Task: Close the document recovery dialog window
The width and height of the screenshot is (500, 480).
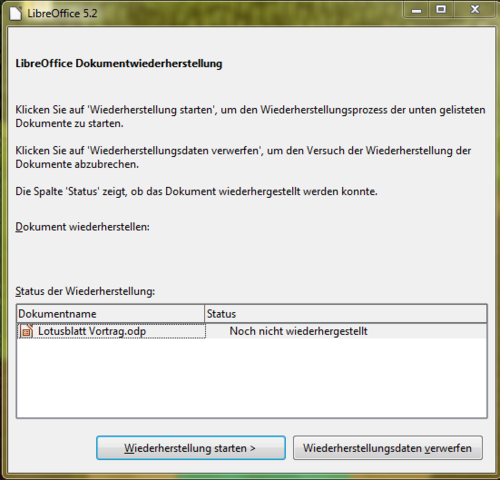Action: click(475, 10)
